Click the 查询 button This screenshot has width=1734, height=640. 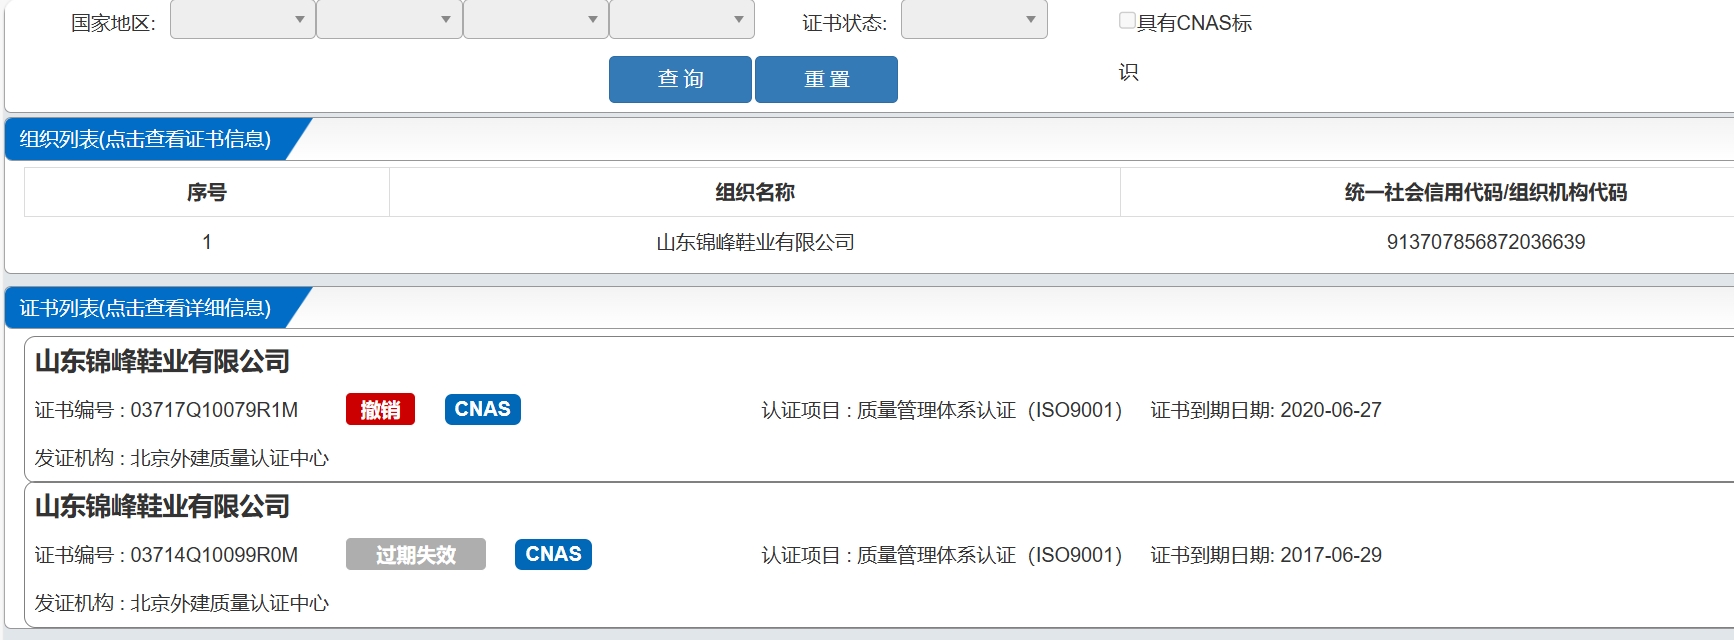pyautogui.click(x=680, y=79)
